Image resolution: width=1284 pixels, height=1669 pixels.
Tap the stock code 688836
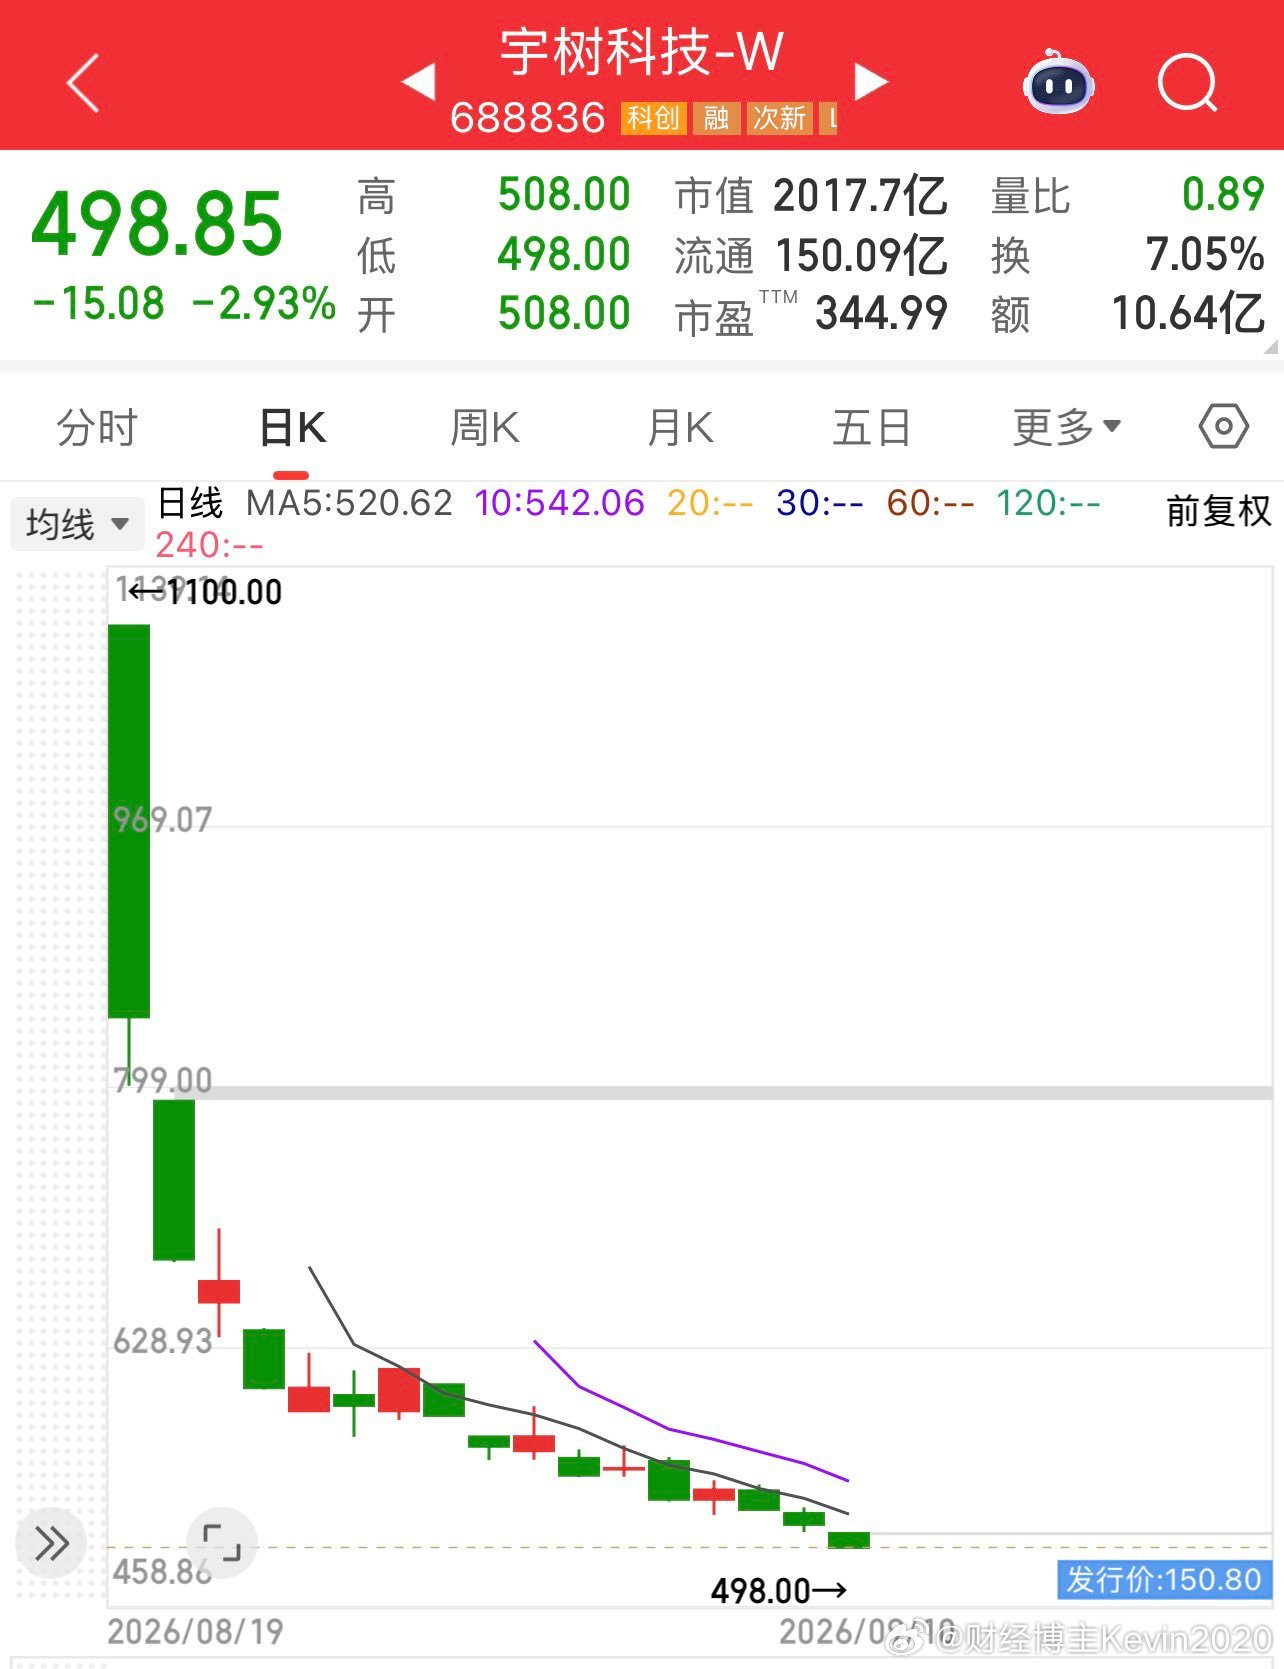(x=528, y=118)
